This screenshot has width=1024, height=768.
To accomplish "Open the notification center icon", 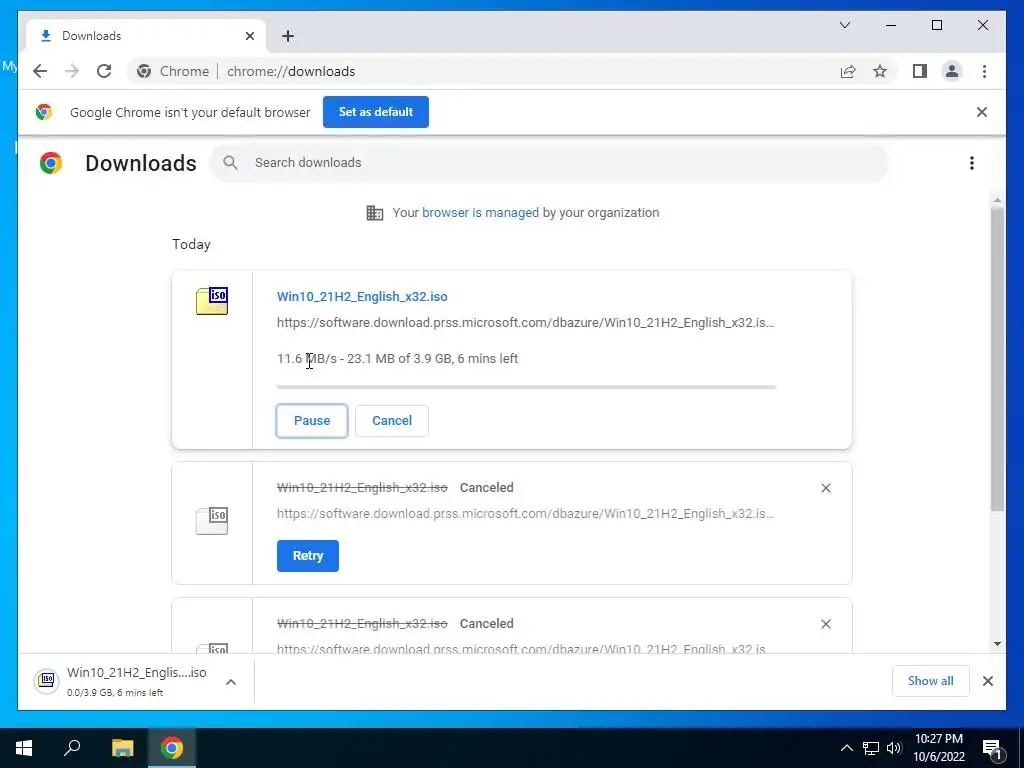I will pos(992,749).
